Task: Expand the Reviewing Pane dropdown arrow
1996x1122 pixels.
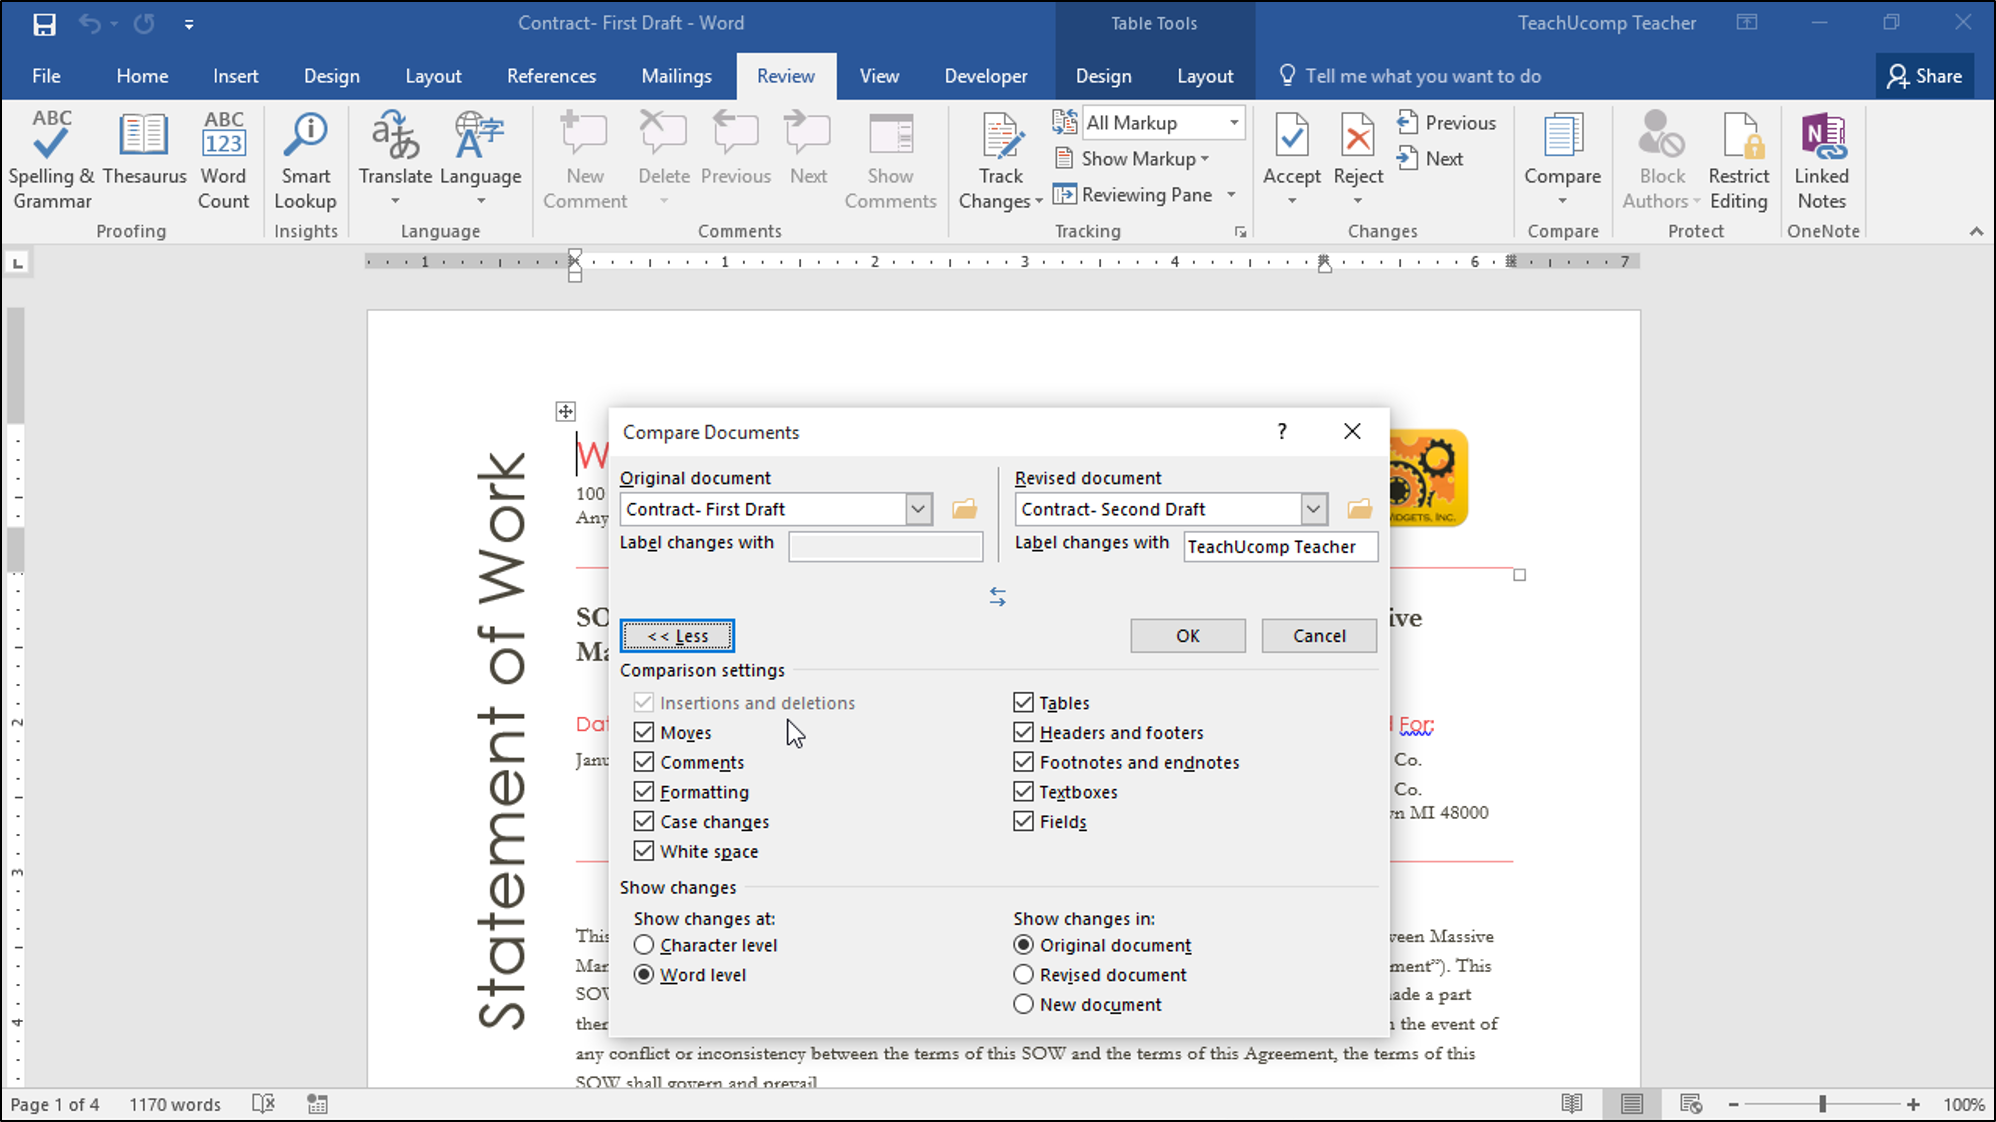Action: pyautogui.click(x=1231, y=195)
